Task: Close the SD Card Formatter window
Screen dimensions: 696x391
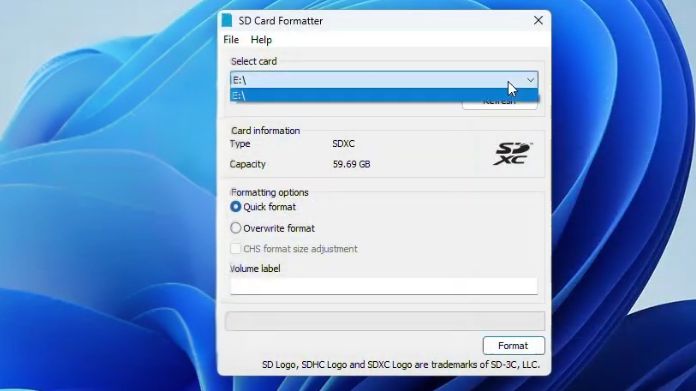Action: [x=538, y=20]
